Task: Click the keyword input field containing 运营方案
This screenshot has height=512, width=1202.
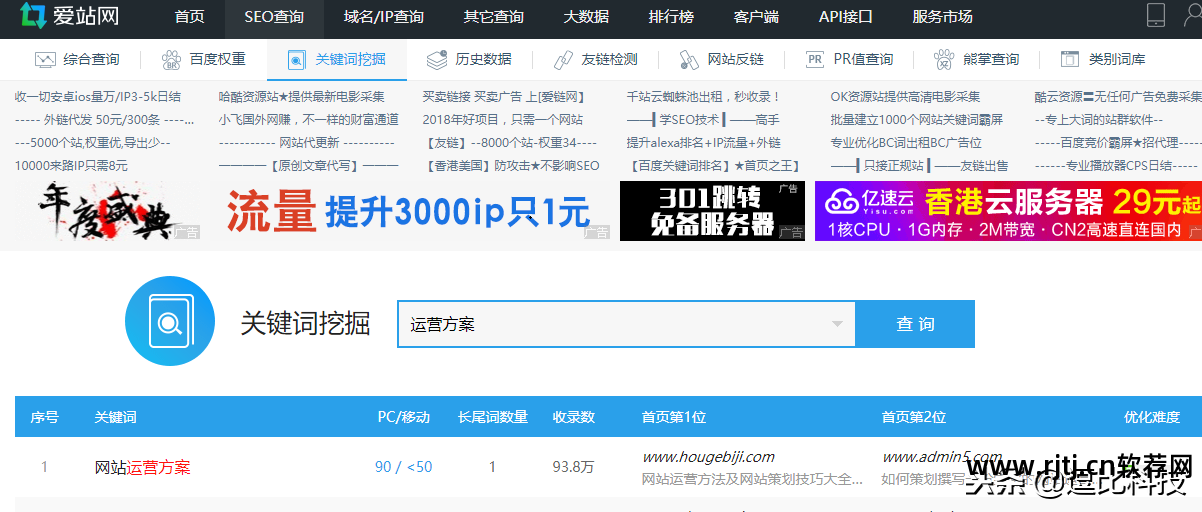Action: tap(626, 324)
